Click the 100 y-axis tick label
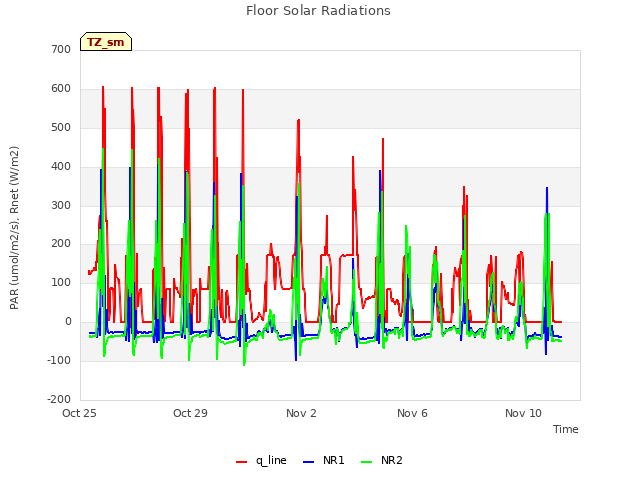 (x=61, y=282)
